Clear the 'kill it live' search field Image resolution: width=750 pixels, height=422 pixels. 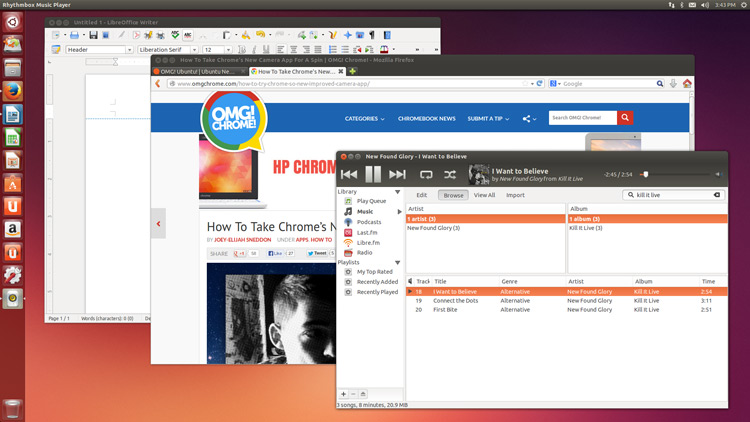click(717, 195)
